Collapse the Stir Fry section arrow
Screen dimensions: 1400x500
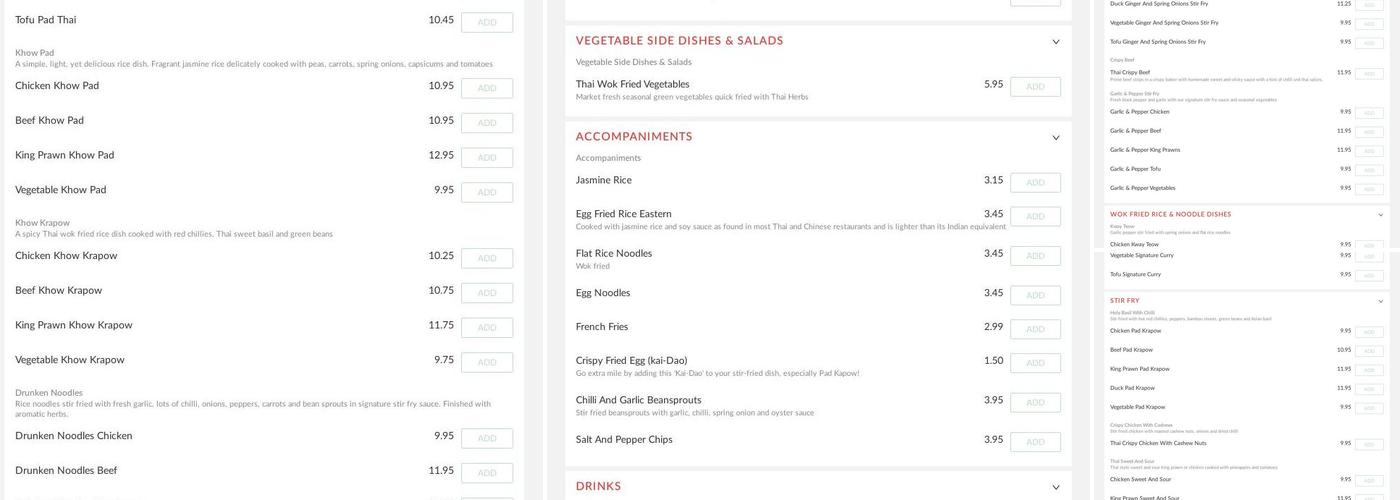[1381, 301]
